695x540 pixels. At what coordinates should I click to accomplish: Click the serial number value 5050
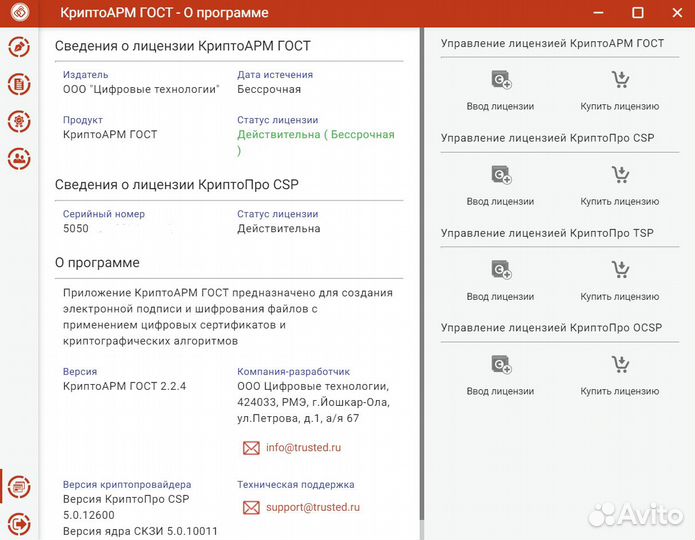(x=76, y=228)
